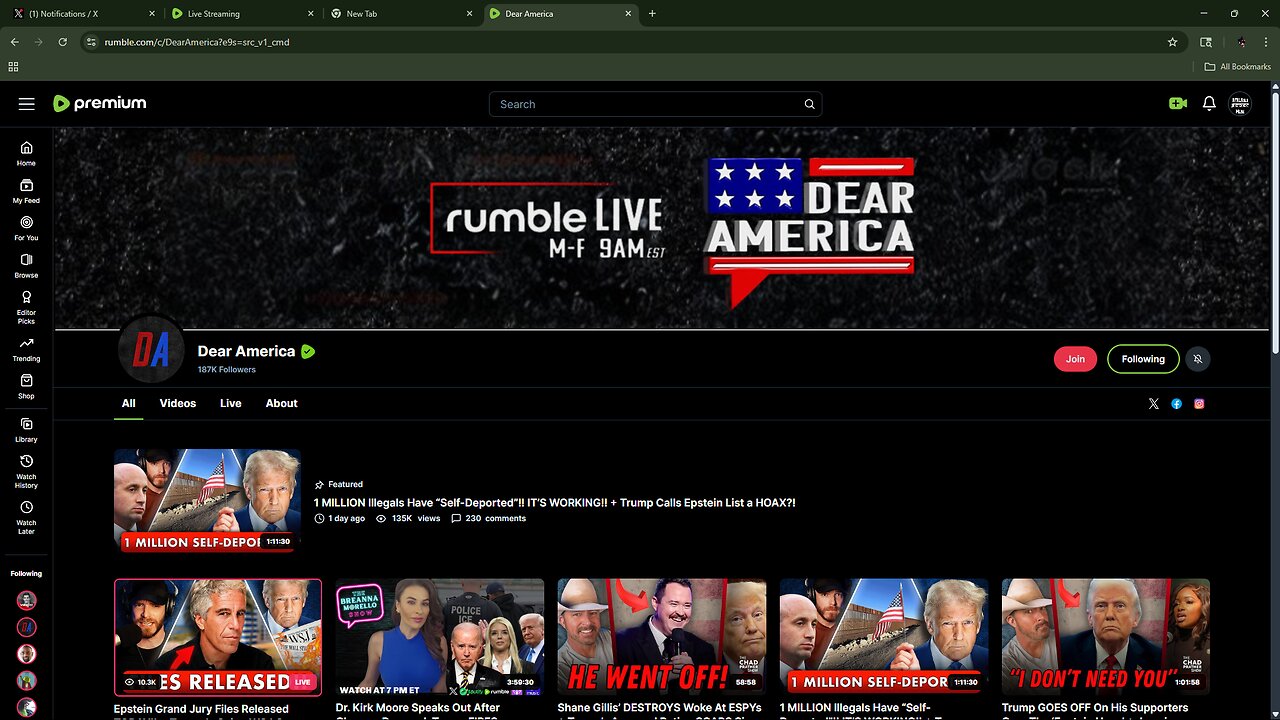The image size is (1280, 720).
Task: Open Chrome's three-dot menu
Action: (x=1265, y=42)
